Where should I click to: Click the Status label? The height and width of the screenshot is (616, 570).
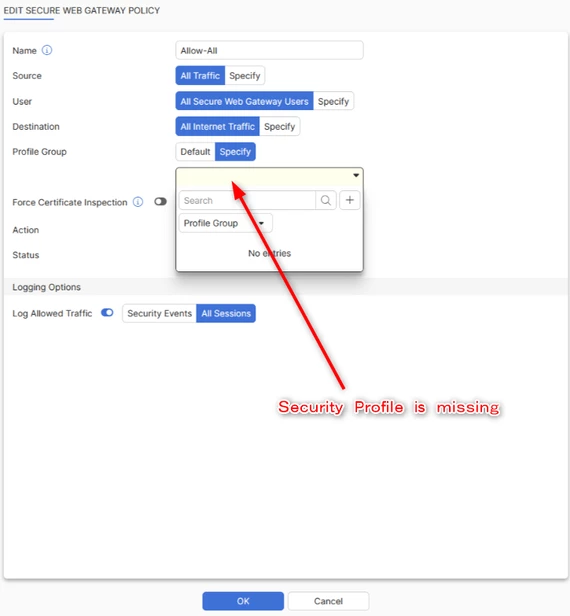(x=26, y=255)
